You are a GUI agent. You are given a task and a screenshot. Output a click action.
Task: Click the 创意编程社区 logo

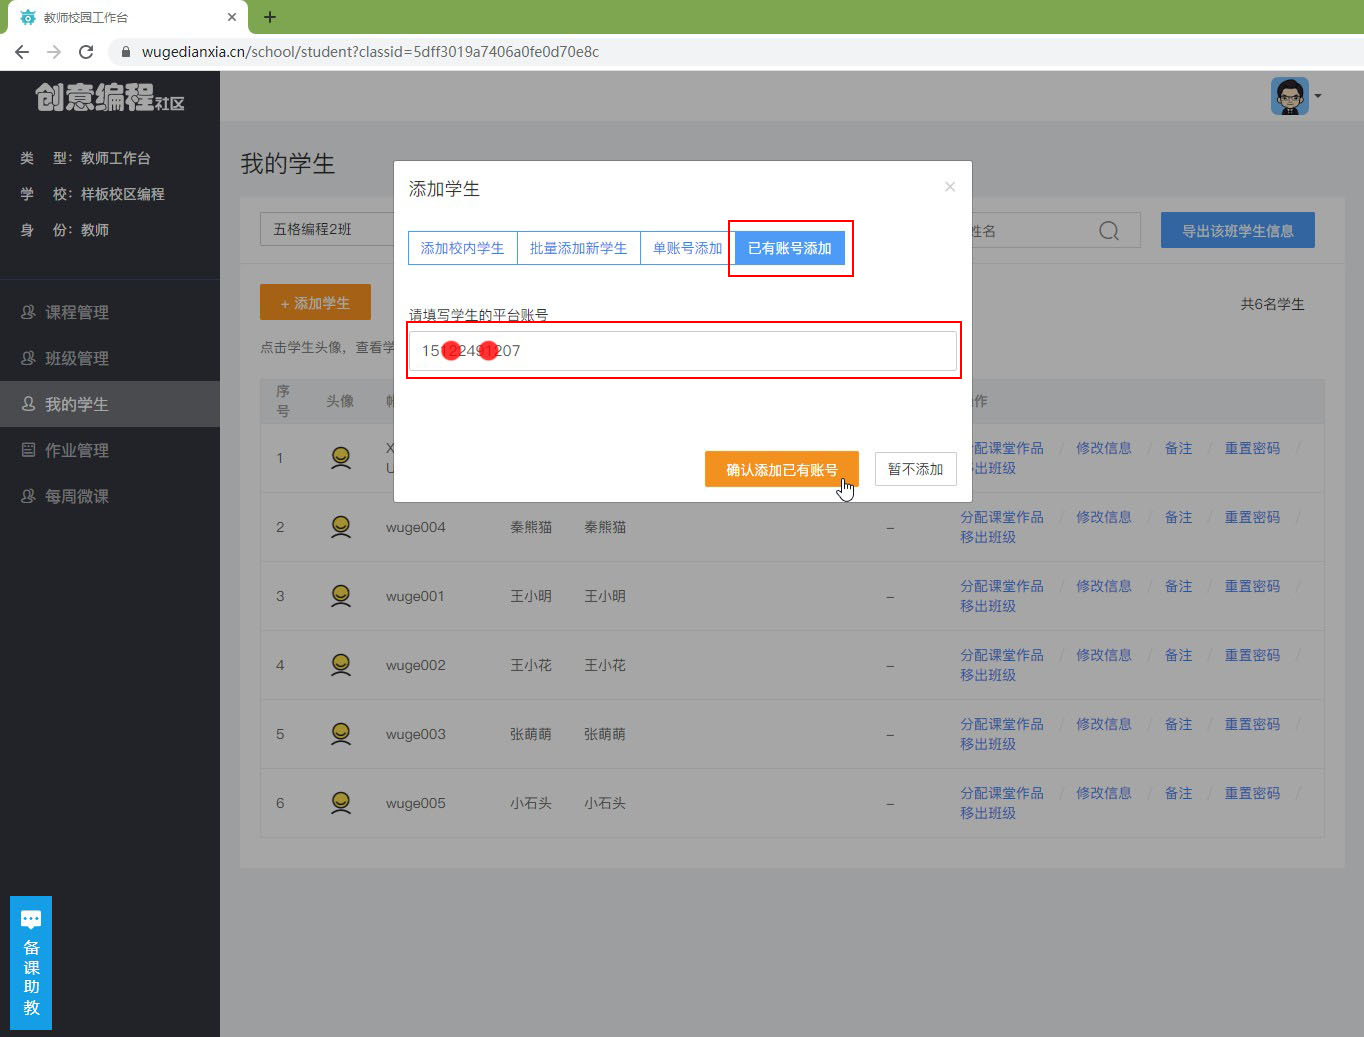point(110,97)
